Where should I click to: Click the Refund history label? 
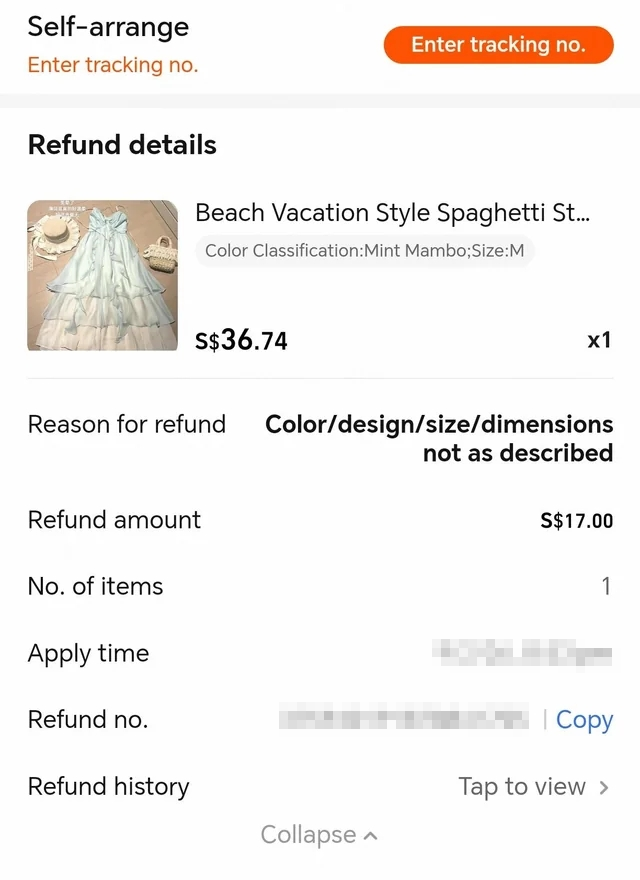coord(108,787)
